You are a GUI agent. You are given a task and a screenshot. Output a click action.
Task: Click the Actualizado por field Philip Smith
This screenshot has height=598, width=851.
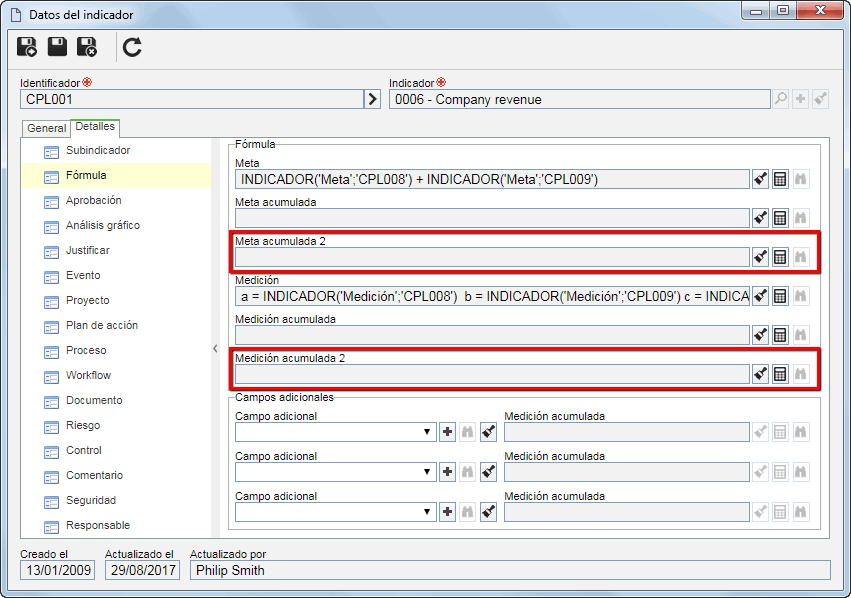(x=510, y=570)
